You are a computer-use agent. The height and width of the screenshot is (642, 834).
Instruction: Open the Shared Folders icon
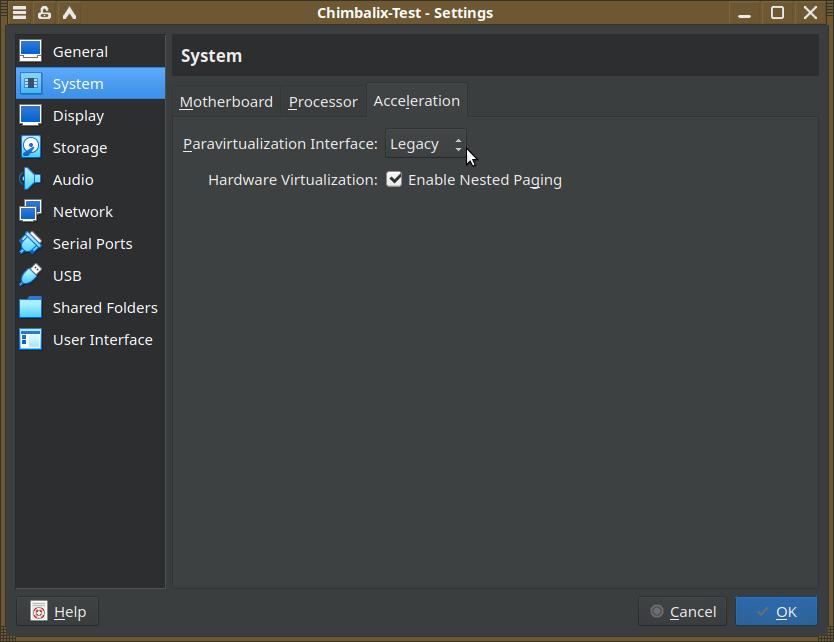pos(31,307)
